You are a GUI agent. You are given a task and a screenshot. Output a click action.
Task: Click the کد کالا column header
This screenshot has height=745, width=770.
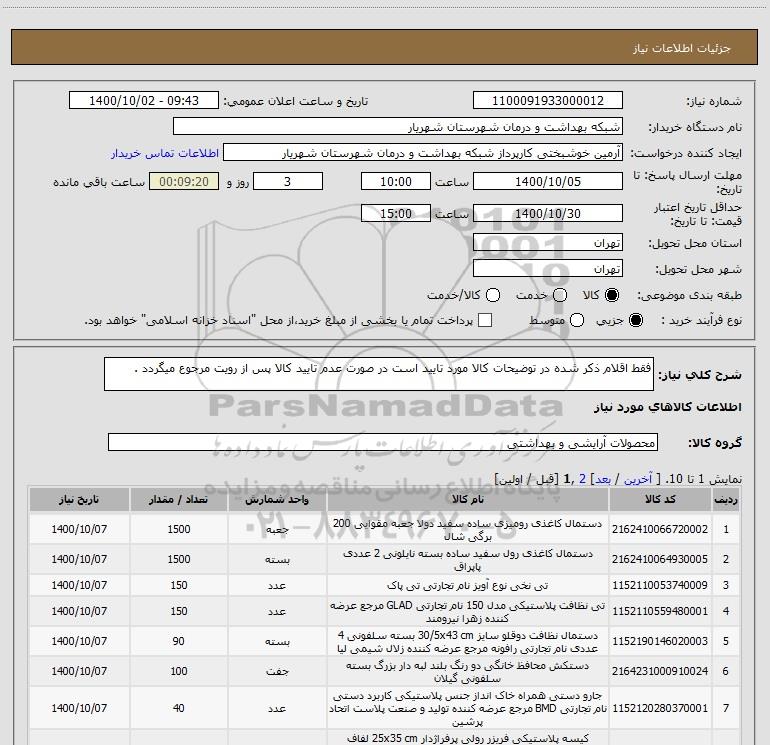coord(660,499)
